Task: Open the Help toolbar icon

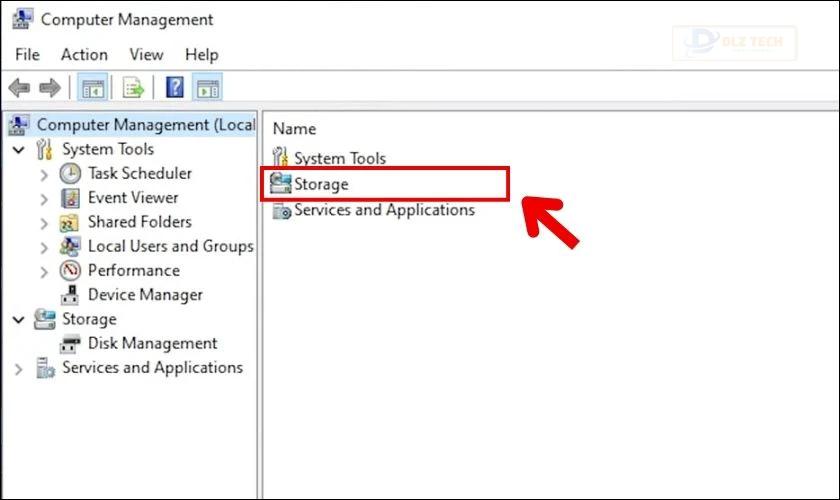Action: click(175, 87)
